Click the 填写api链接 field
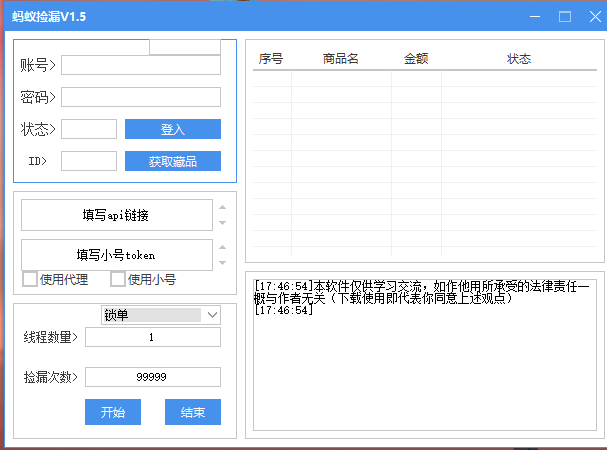Screen dimensions: 607x450 coord(117,215)
